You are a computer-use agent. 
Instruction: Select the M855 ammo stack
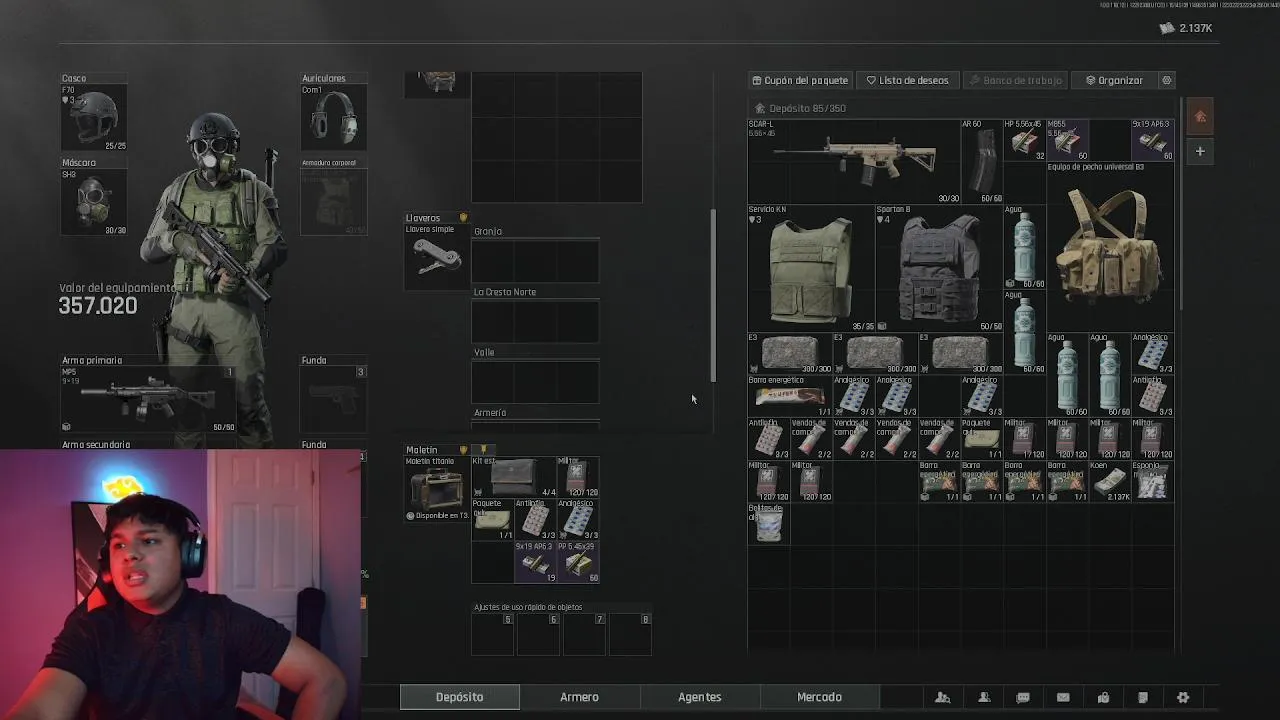point(1067,140)
